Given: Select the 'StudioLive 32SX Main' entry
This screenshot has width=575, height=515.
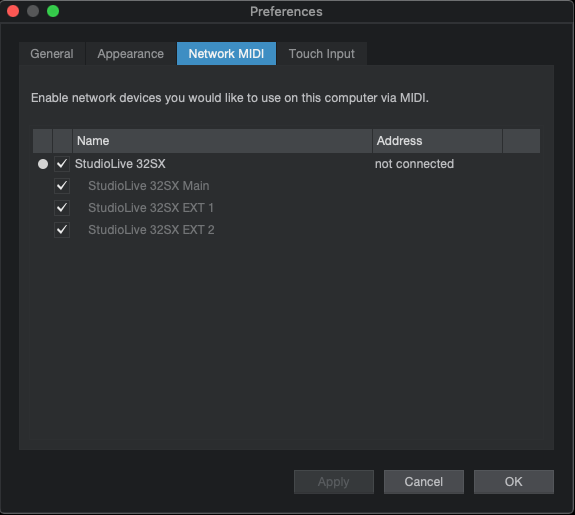Looking at the screenshot, I should tap(149, 186).
